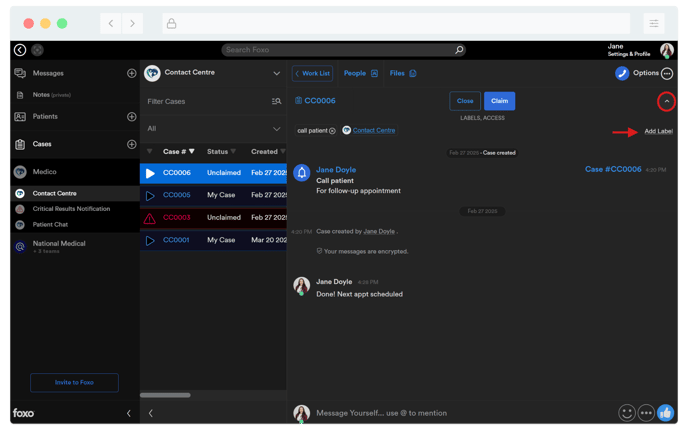
Task: Open Jane's profile avatar
Action: 667,50
